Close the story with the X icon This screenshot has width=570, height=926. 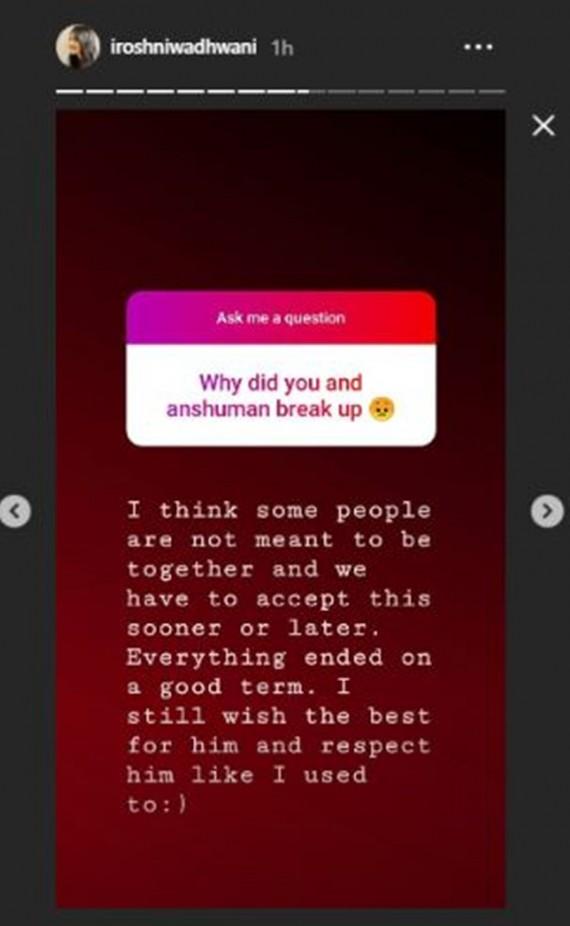(543, 125)
